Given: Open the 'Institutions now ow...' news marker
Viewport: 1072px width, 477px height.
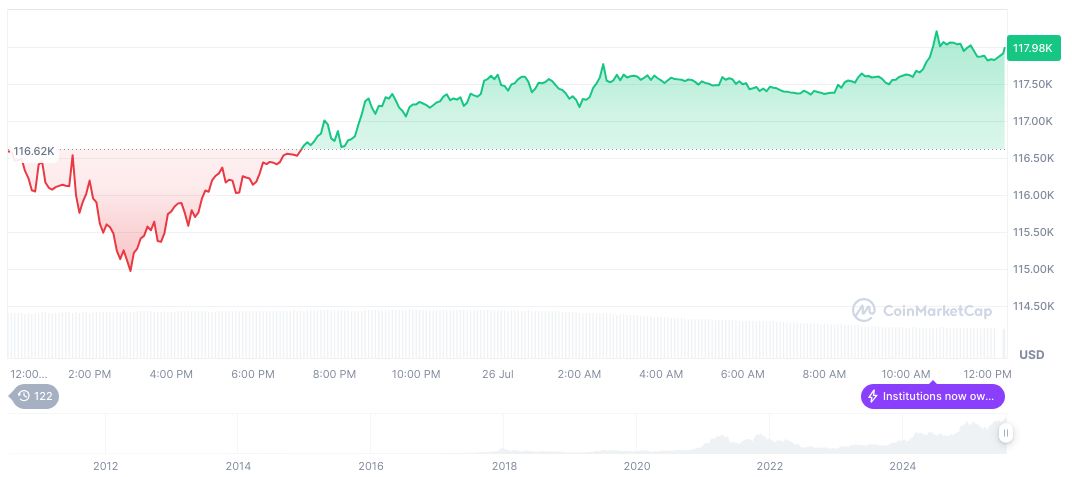Looking at the screenshot, I should coord(938,396).
